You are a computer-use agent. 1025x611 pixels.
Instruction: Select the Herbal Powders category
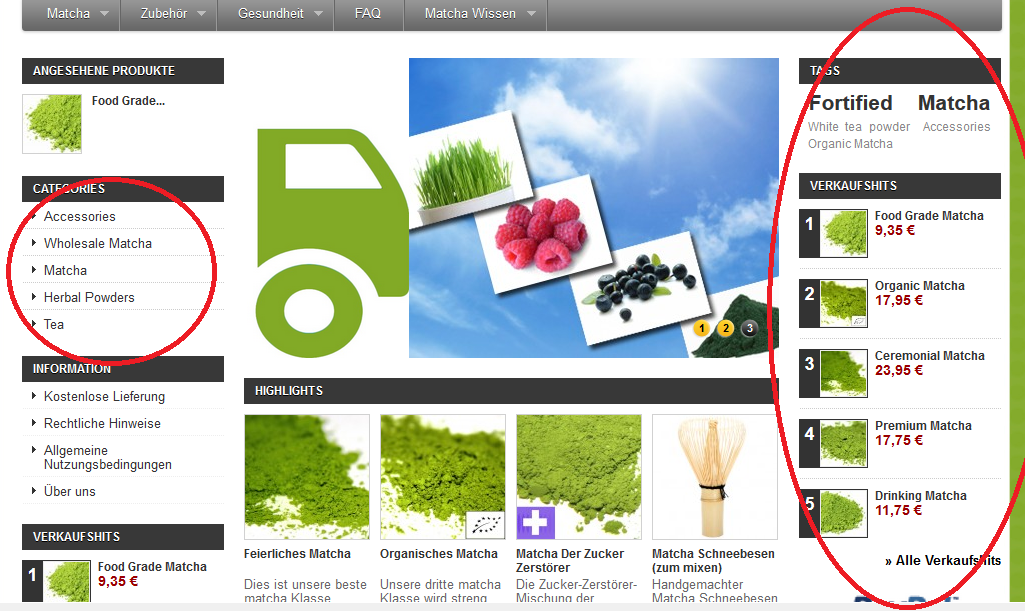[x=89, y=297]
